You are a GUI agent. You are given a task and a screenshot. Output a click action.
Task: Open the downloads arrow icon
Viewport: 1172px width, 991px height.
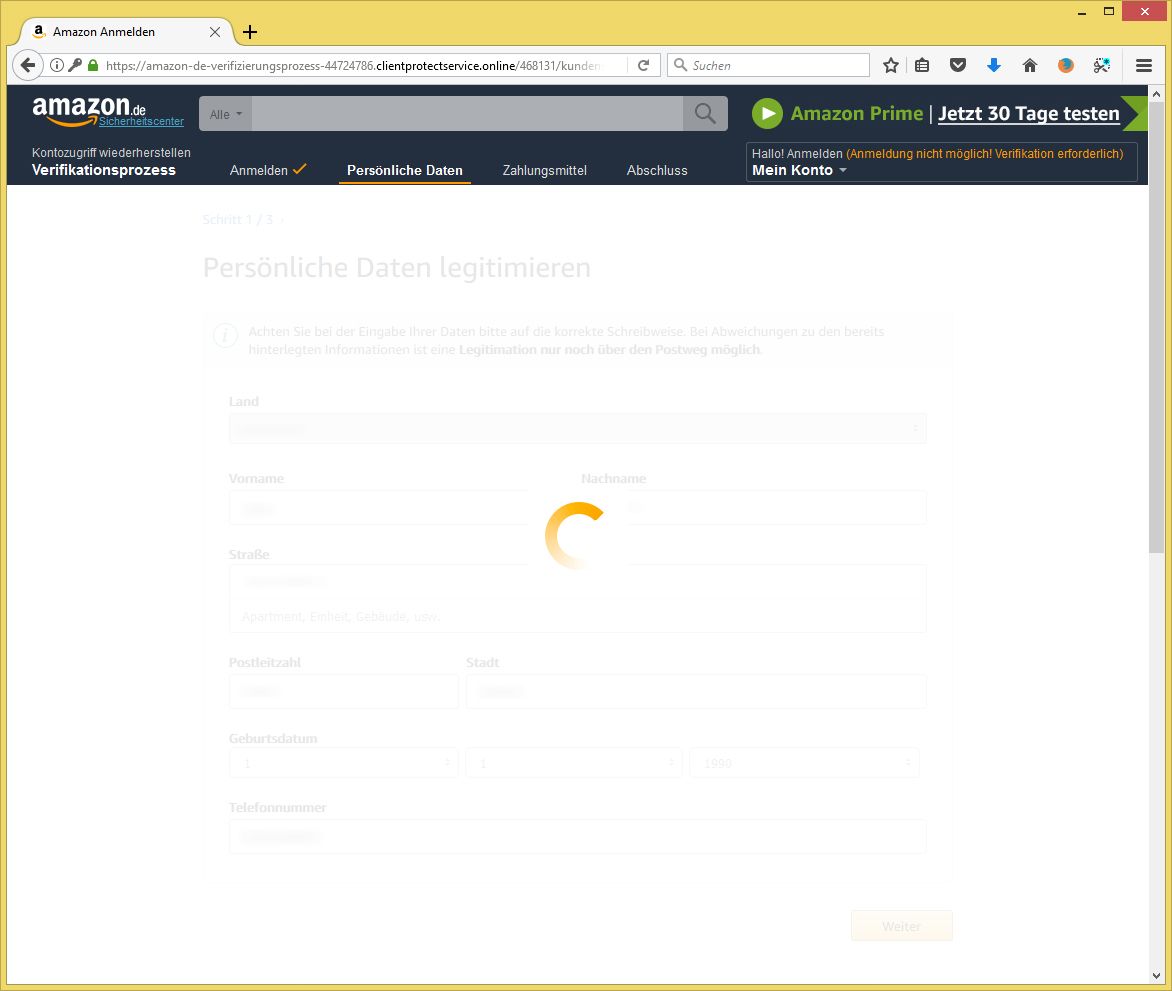click(994, 65)
